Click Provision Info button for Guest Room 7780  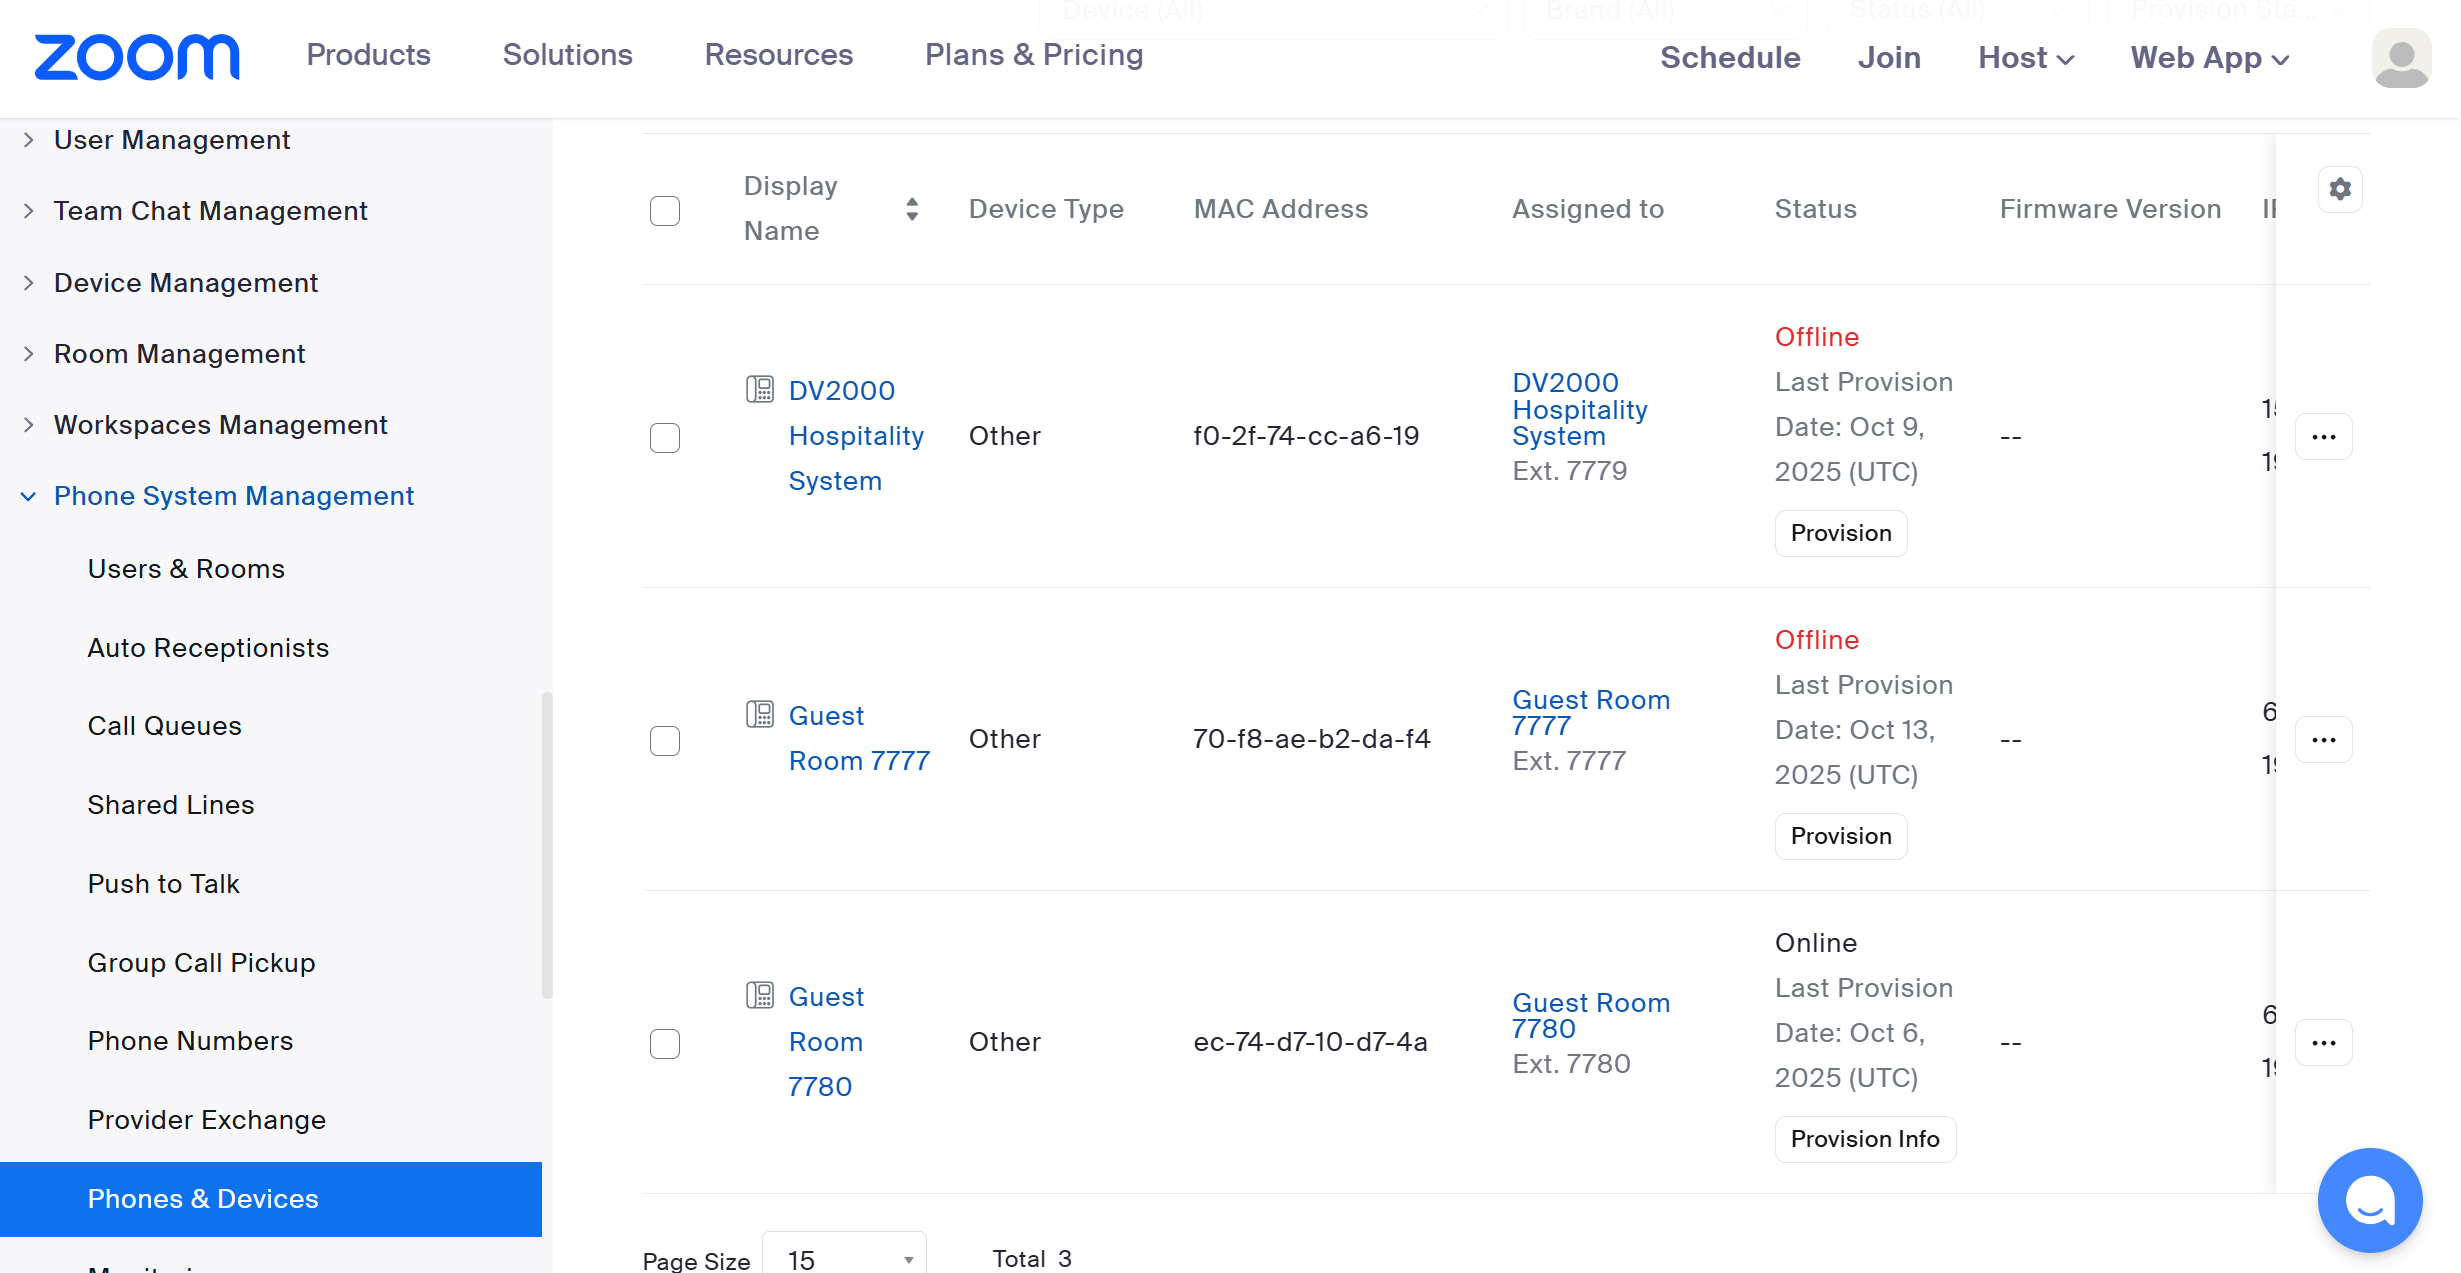click(1864, 1139)
